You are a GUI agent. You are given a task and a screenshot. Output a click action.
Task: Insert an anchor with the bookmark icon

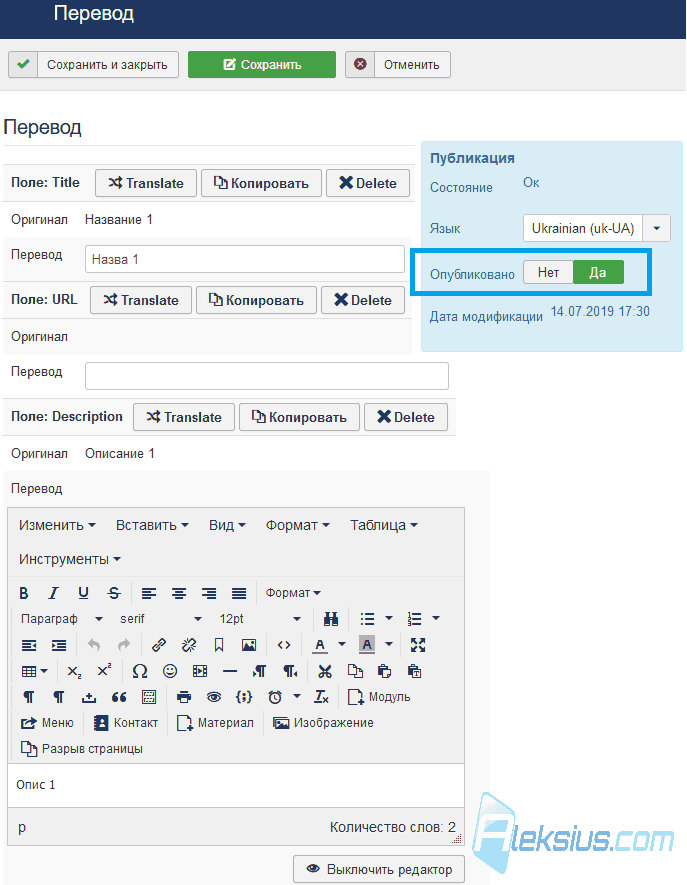pyautogui.click(x=219, y=645)
